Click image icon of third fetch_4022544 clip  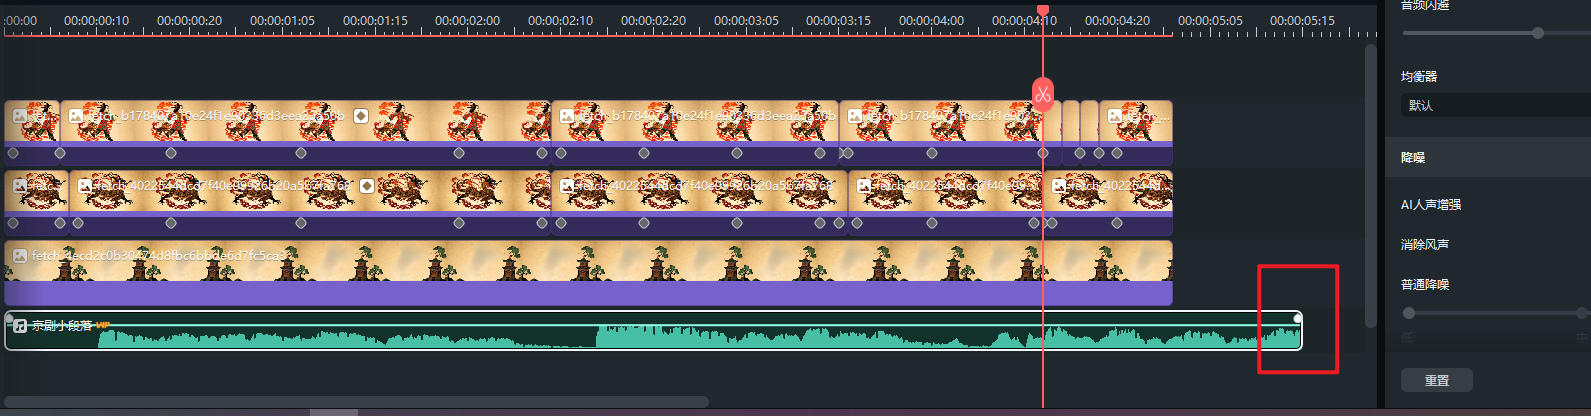pos(864,186)
